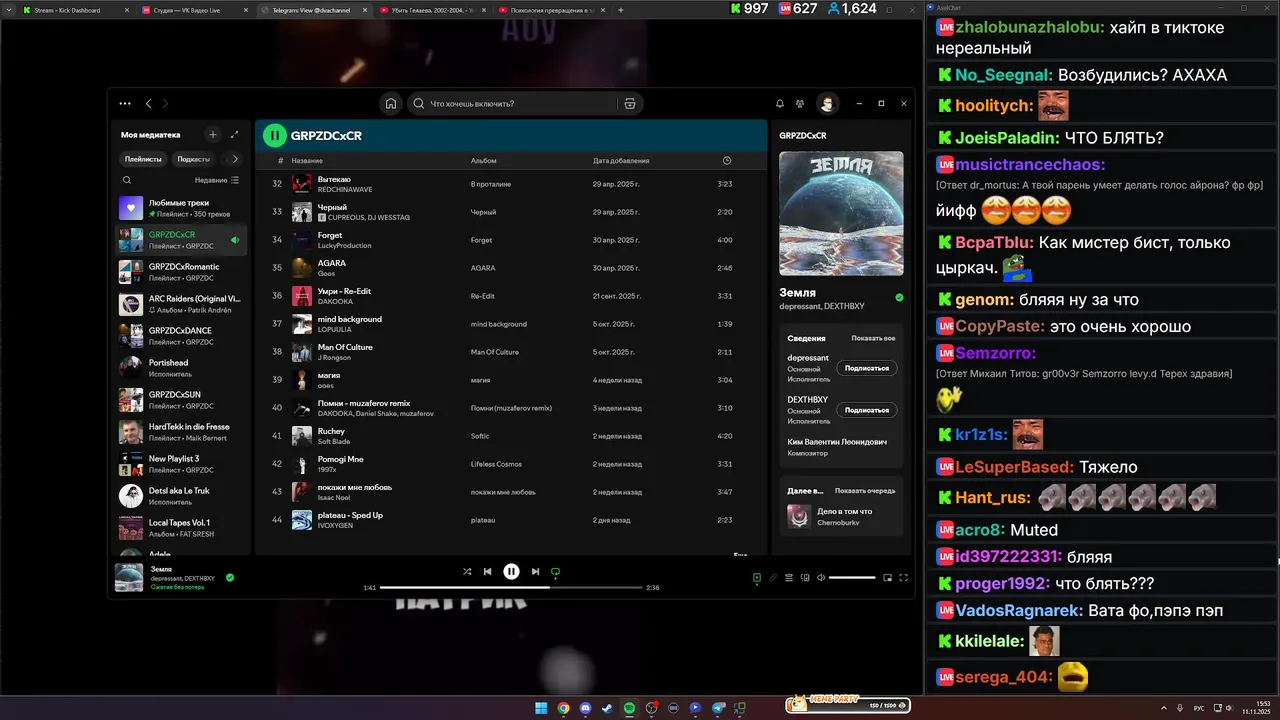Image resolution: width=1280 pixels, height=720 pixels.
Task: Open the Portishead artist in the library
Action: [x=181, y=367]
